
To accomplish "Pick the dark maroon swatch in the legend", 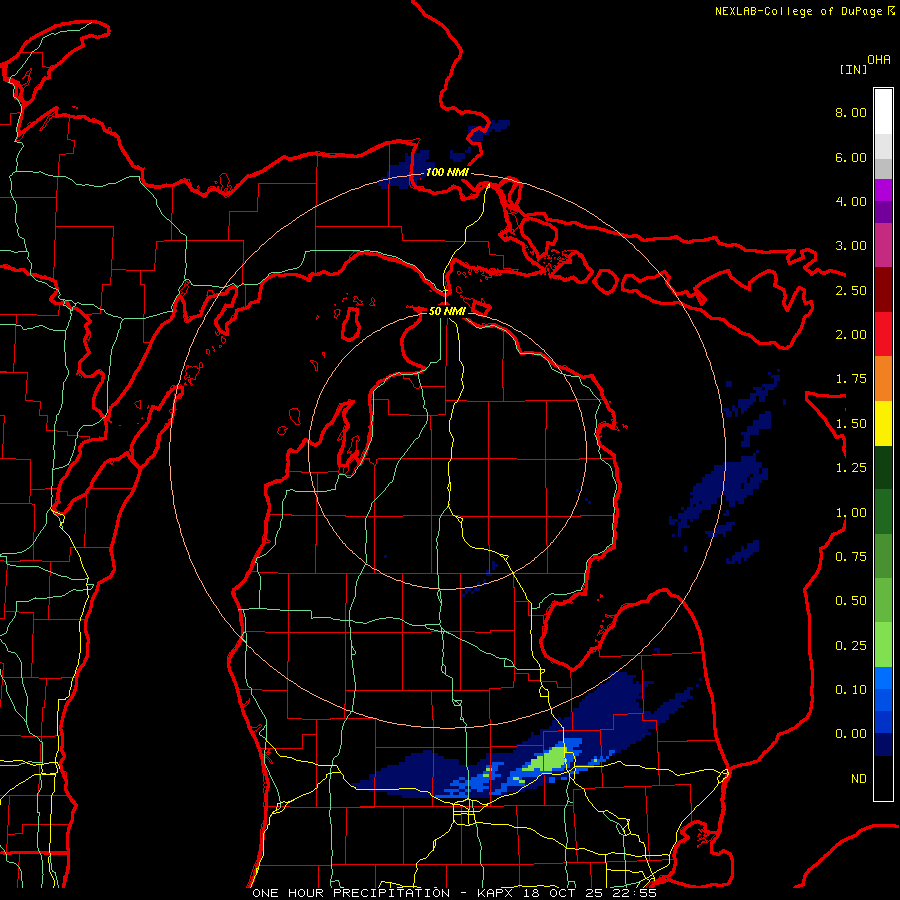I will pos(883,290).
